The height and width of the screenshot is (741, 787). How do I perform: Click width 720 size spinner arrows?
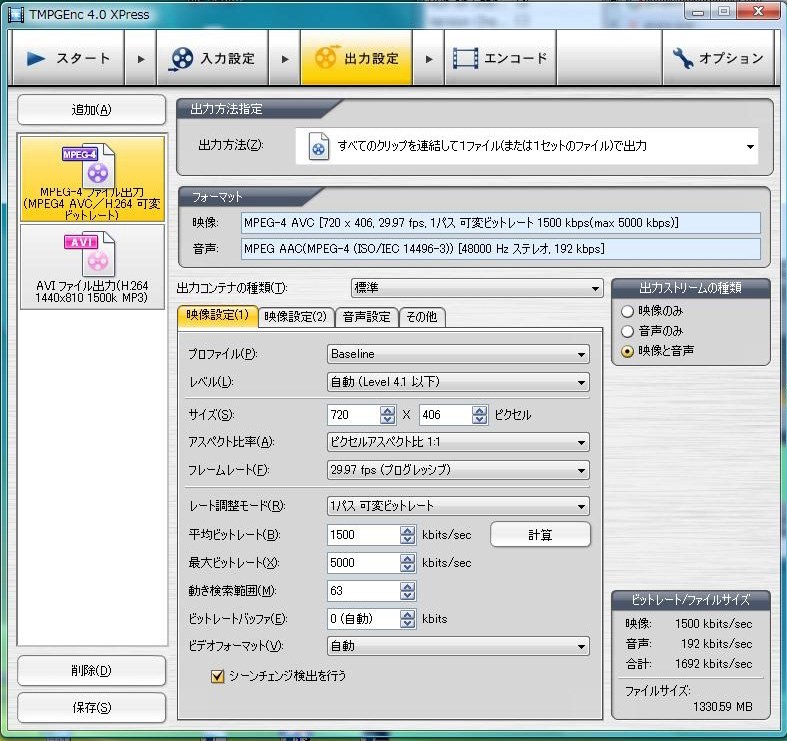point(387,415)
